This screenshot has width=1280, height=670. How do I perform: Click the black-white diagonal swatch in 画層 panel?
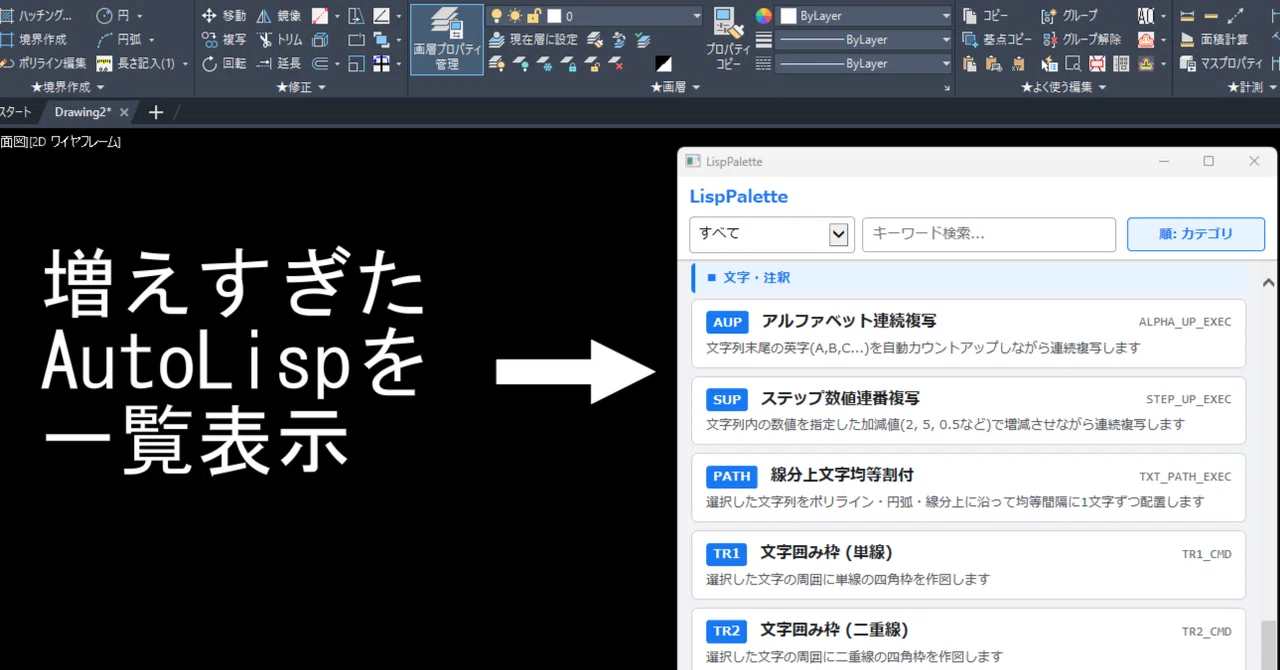point(664,63)
